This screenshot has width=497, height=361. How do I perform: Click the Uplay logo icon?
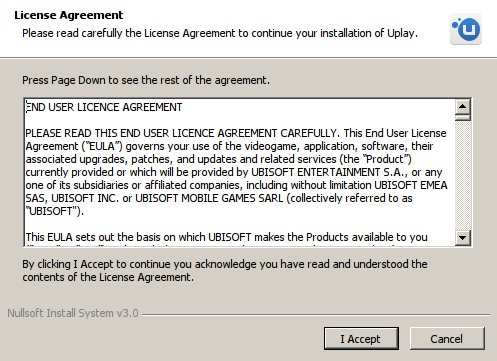click(466, 29)
